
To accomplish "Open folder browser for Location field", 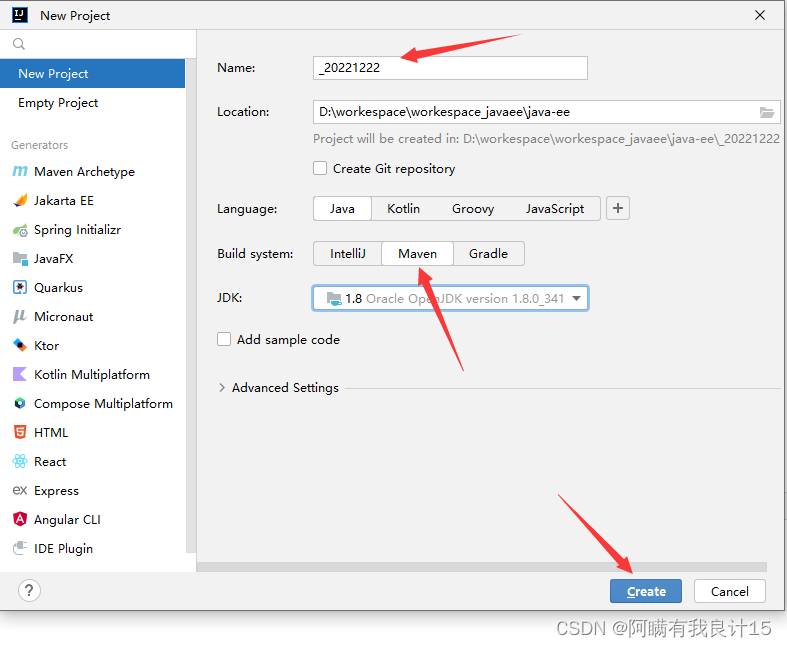I will click(x=766, y=112).
